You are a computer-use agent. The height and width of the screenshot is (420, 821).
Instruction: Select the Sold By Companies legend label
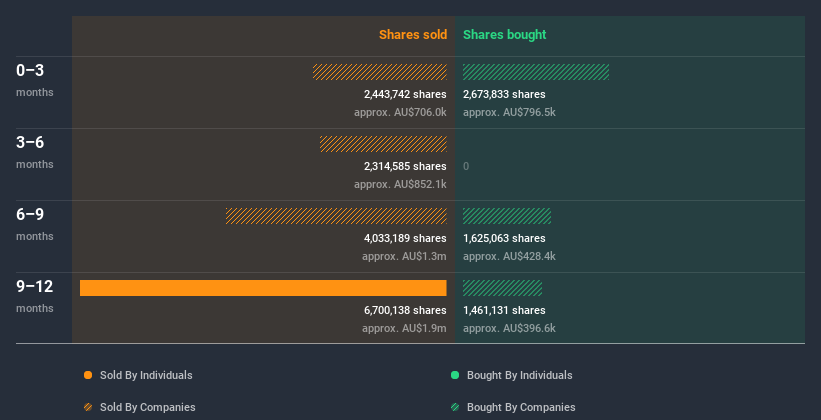[148, 407]
